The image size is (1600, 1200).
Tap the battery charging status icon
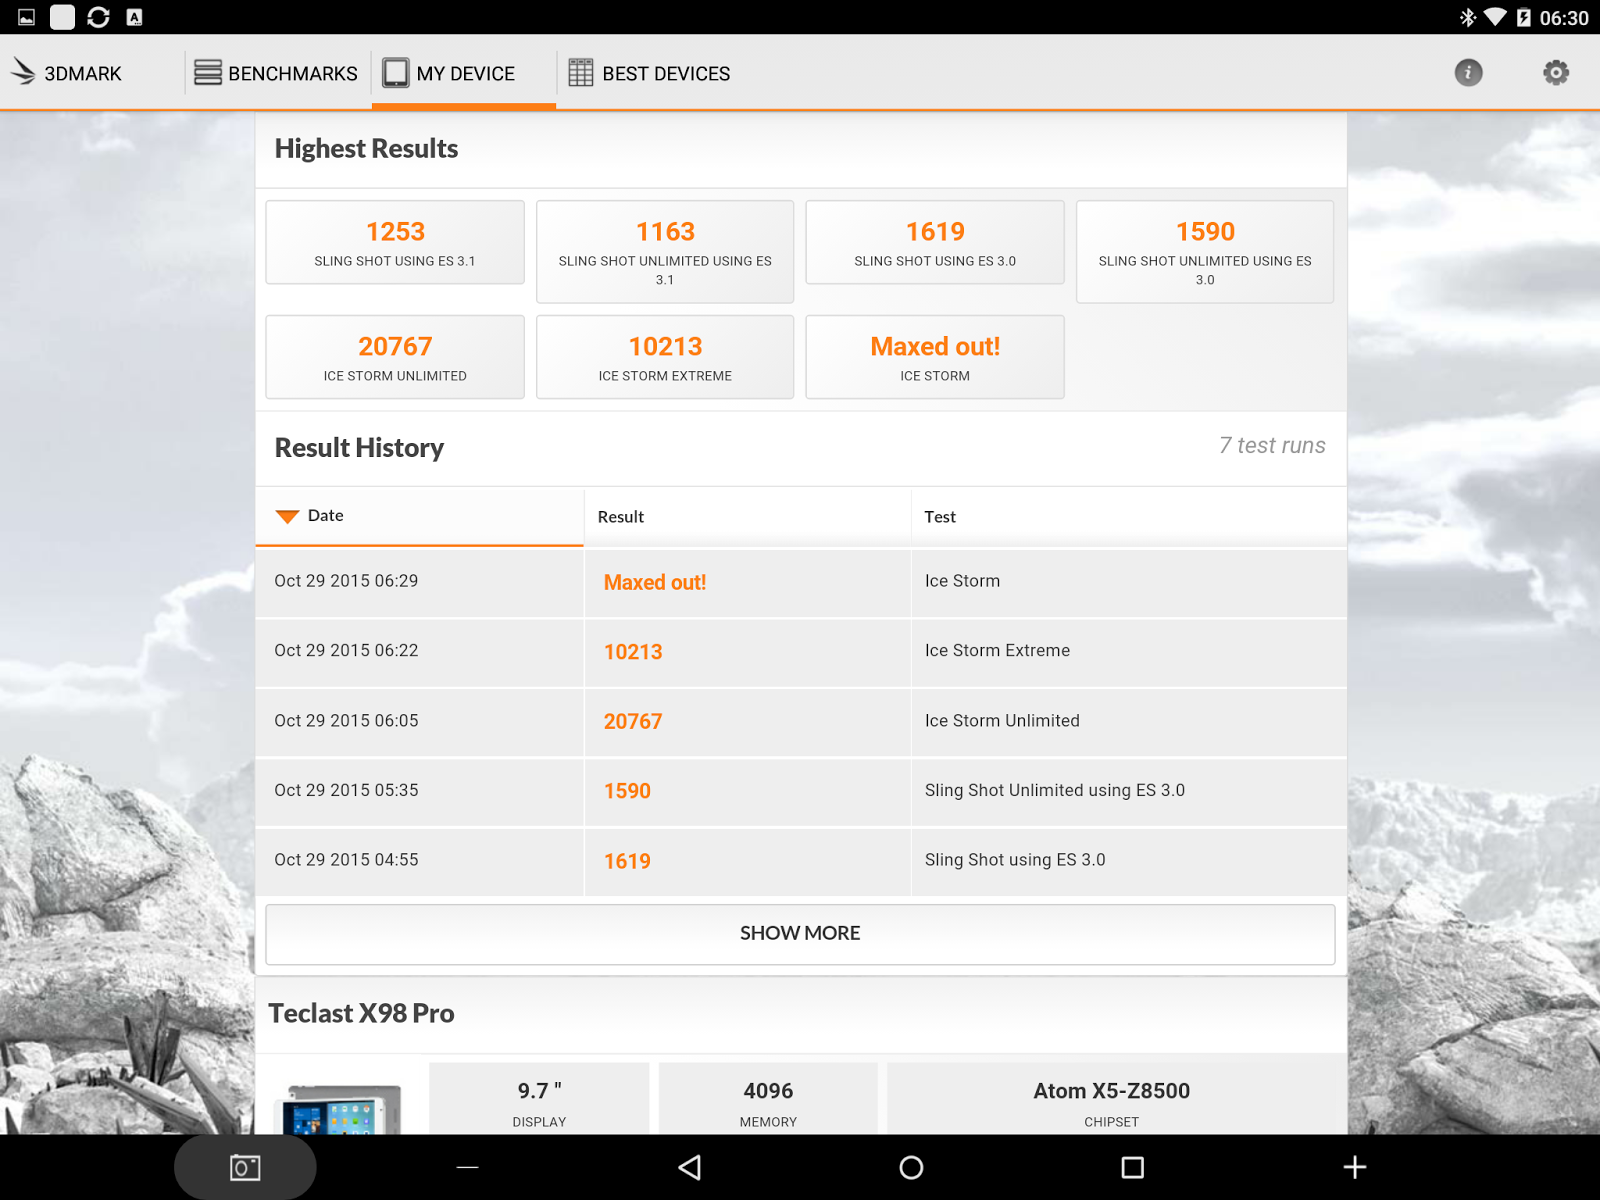(1523, 17)
